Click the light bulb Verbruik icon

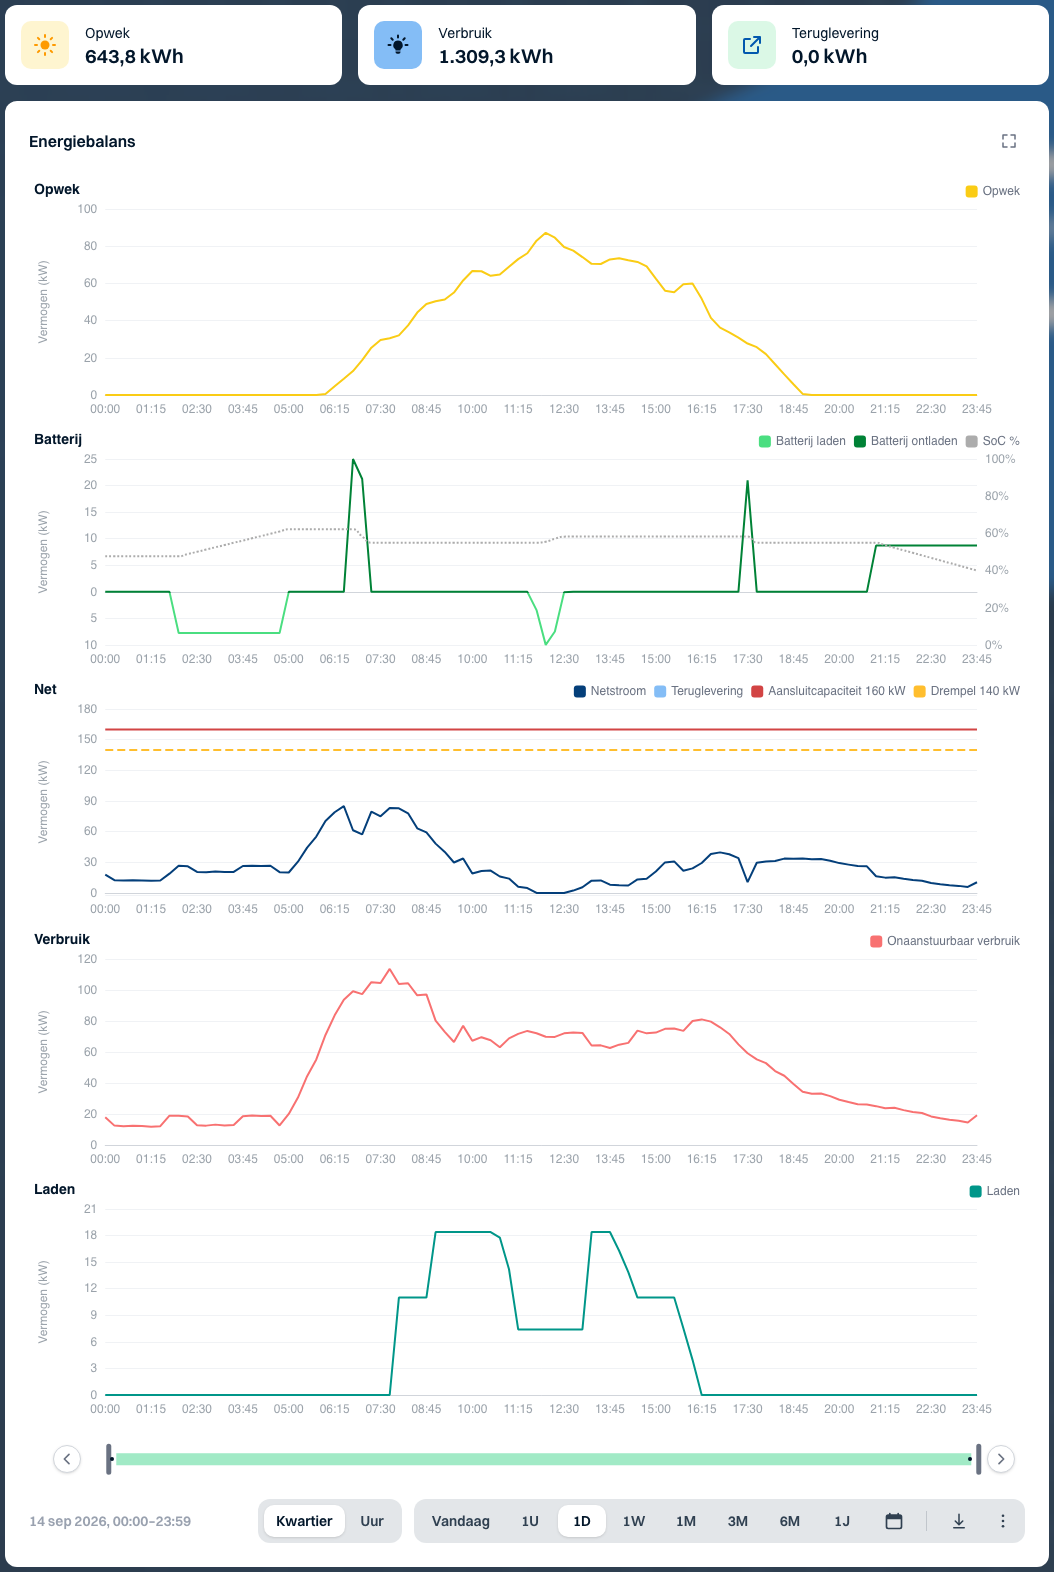[398, 45]
